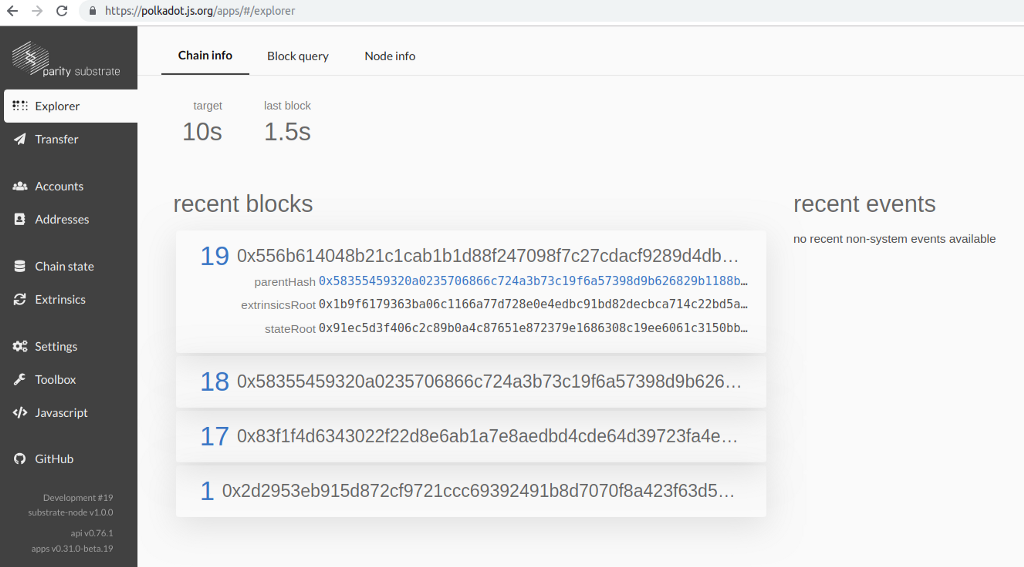The height and width of the screenshot is (567, 1024).
Task: Click the Chain state database icon
Action: coord(20,266)
